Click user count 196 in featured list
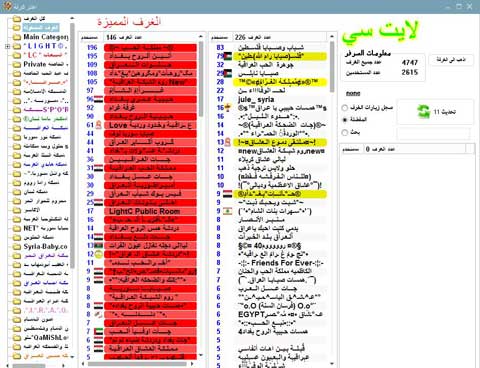The image size is (480, 368). (92, 48)
